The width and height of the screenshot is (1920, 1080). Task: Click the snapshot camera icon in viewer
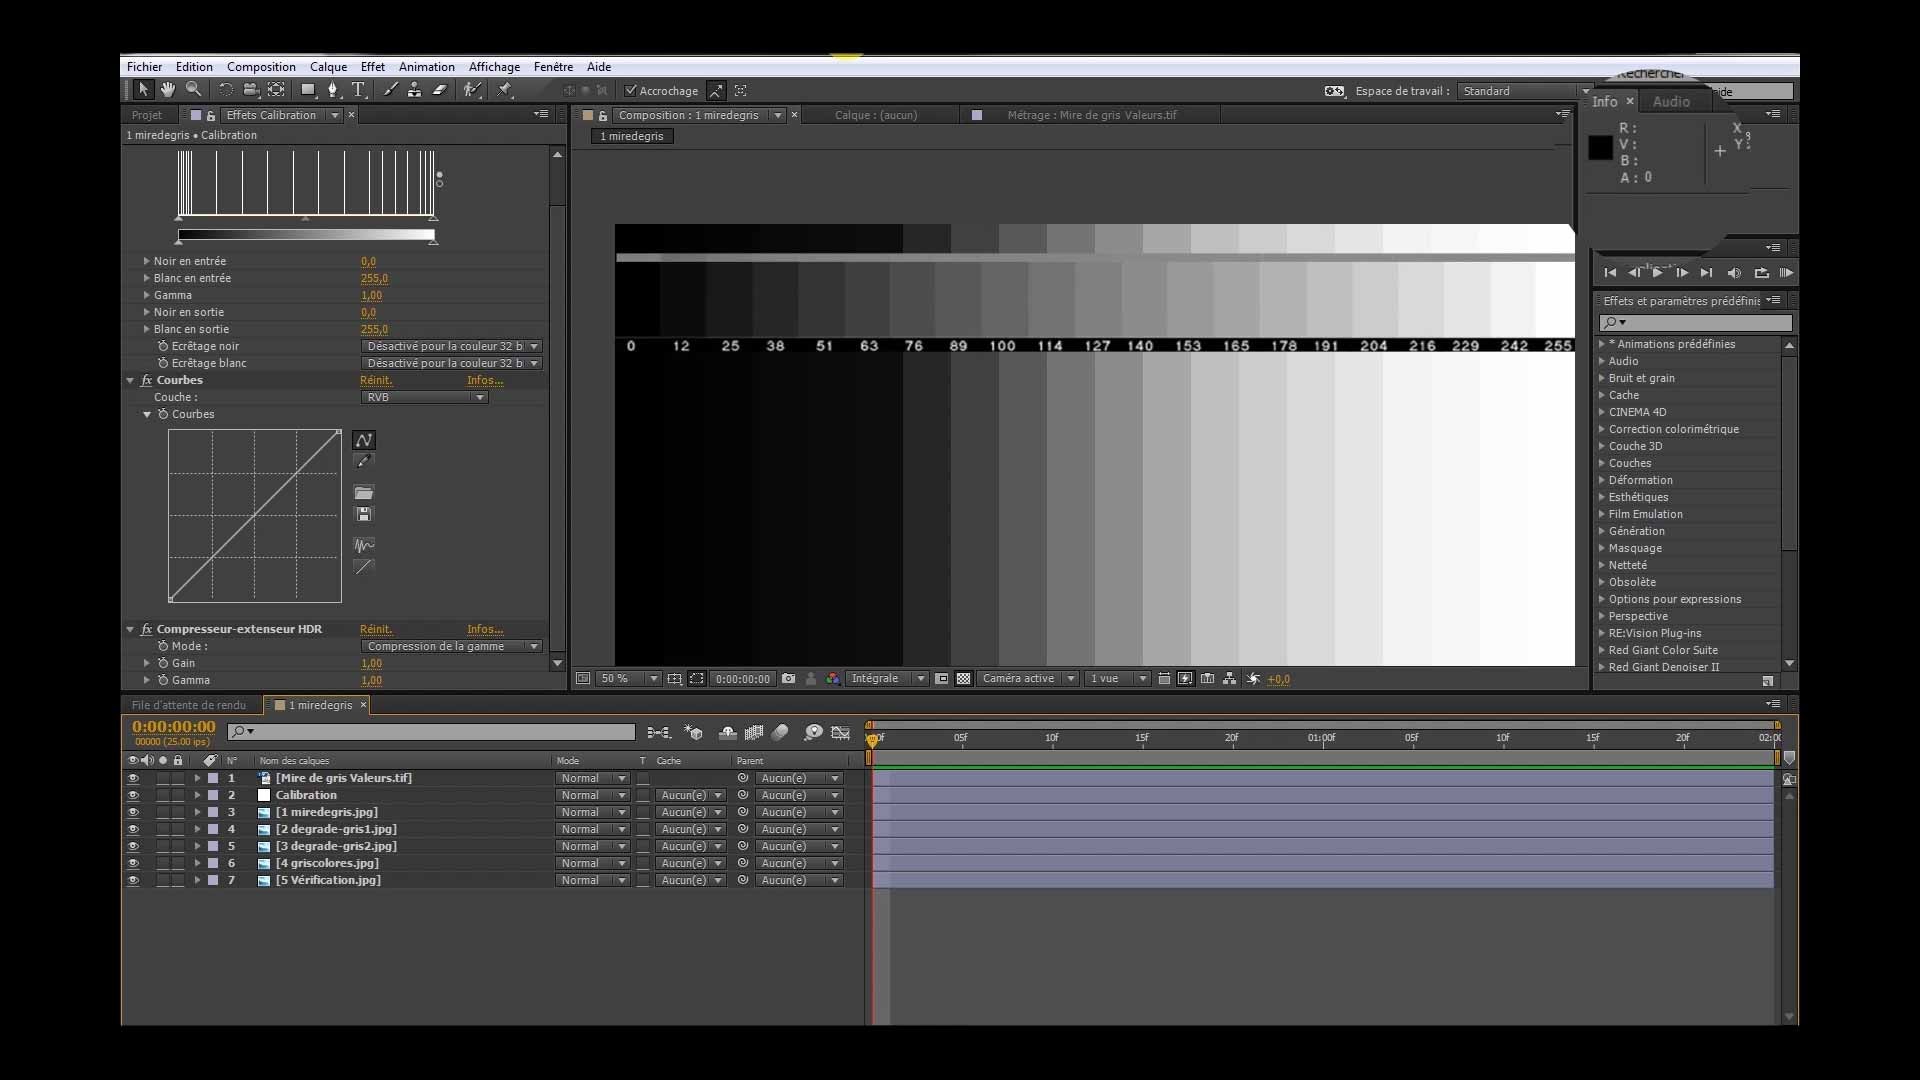788,679
